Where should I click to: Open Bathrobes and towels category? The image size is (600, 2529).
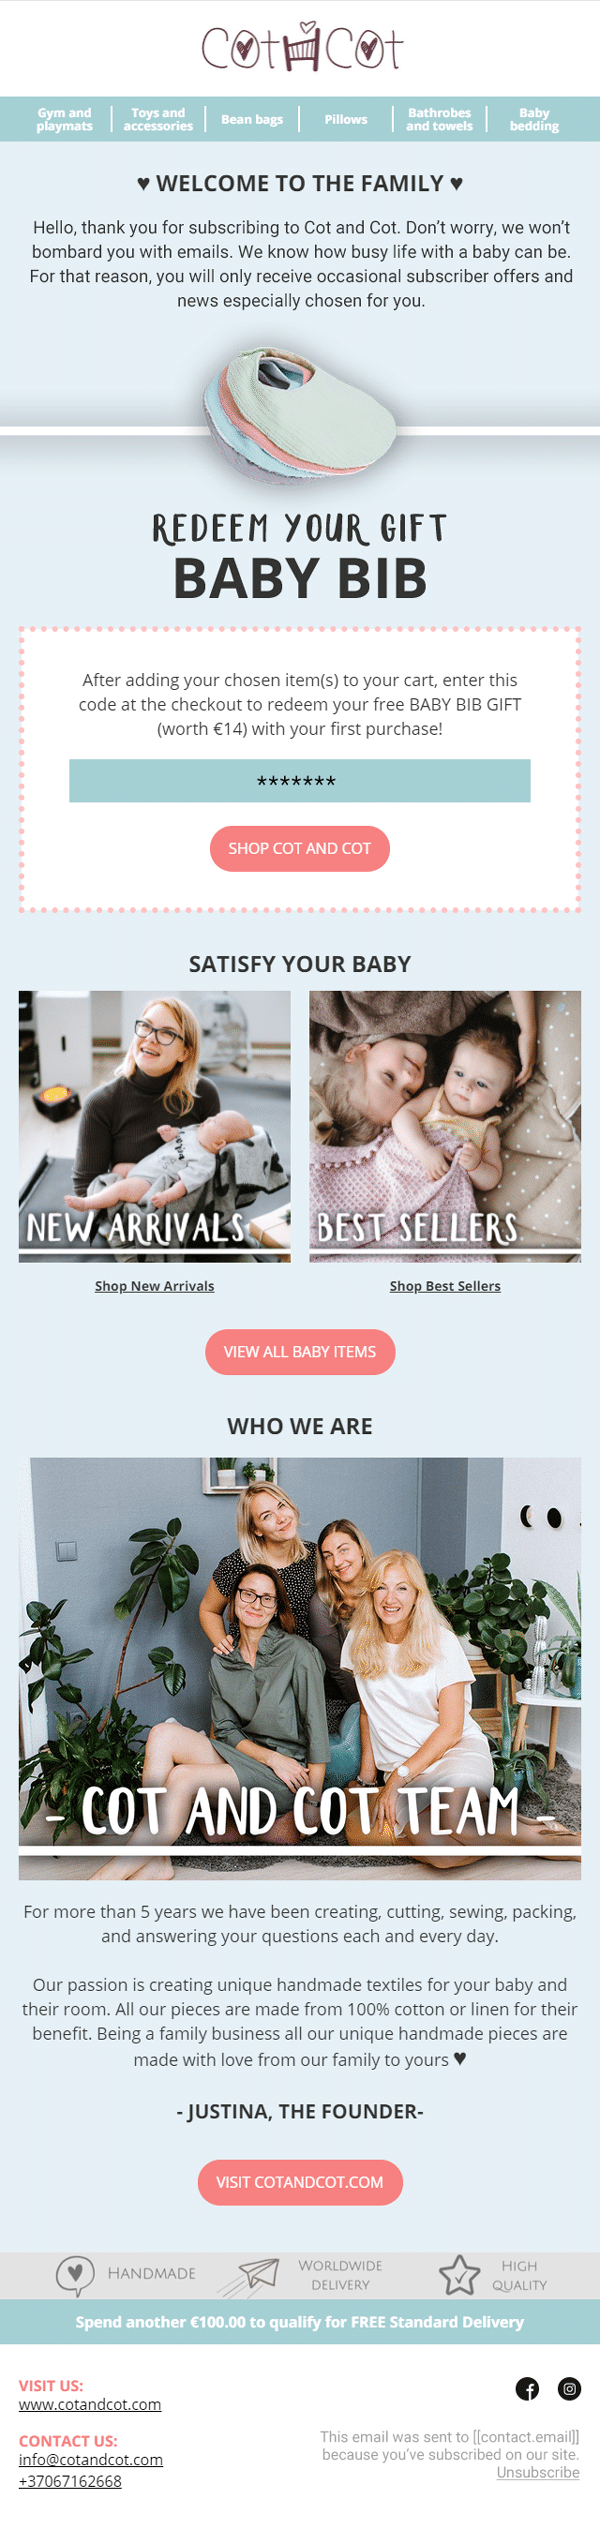pos(439,119)
